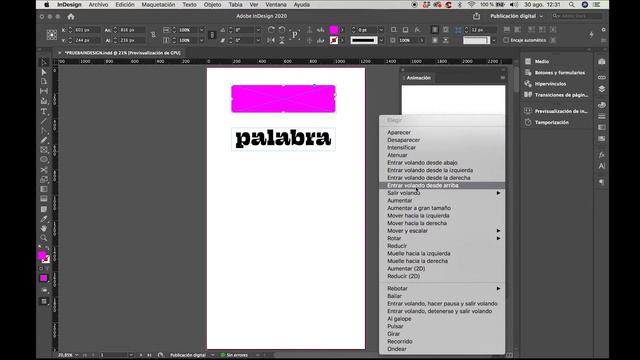Select the Animación panel tab
Image resolution: width=640 pixels, height=360 pixels.
(418, 78)
